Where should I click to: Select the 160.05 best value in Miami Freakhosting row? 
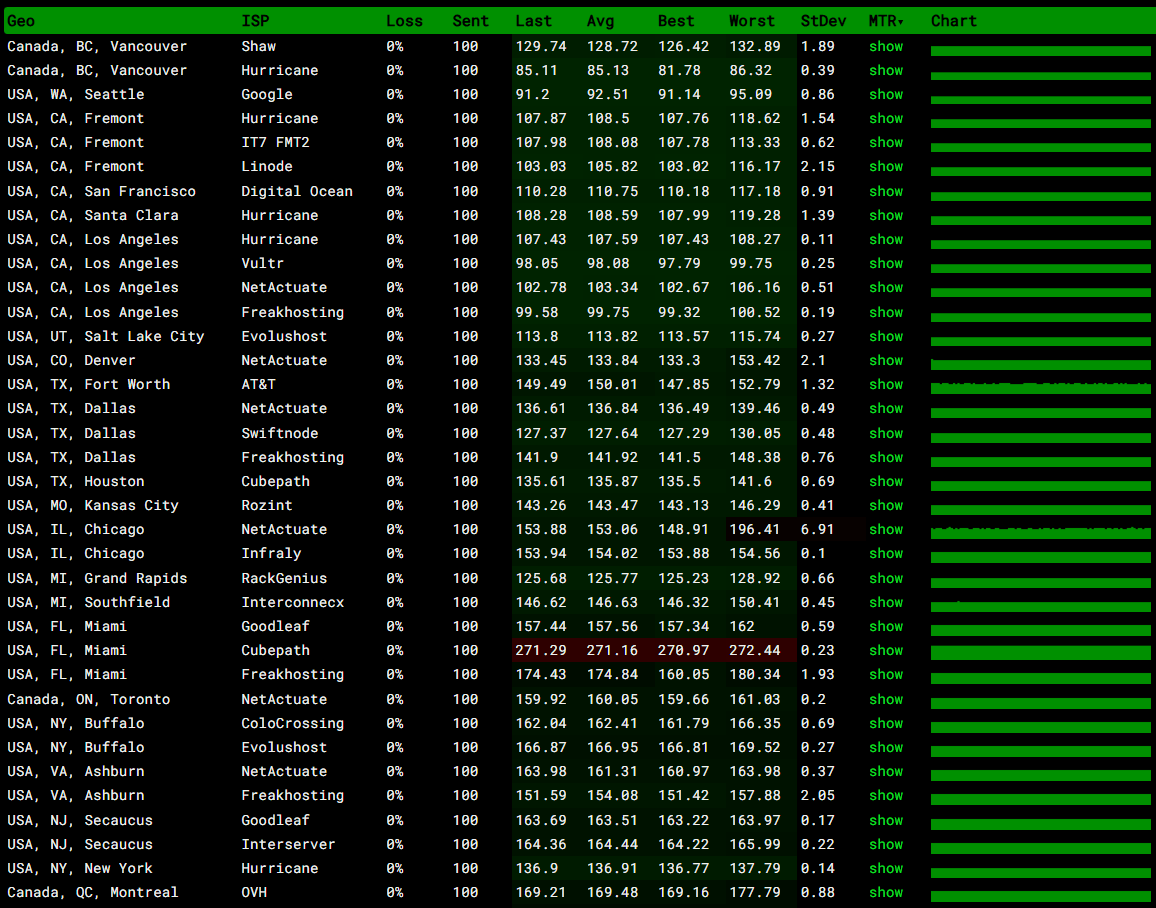click(683, 674)
